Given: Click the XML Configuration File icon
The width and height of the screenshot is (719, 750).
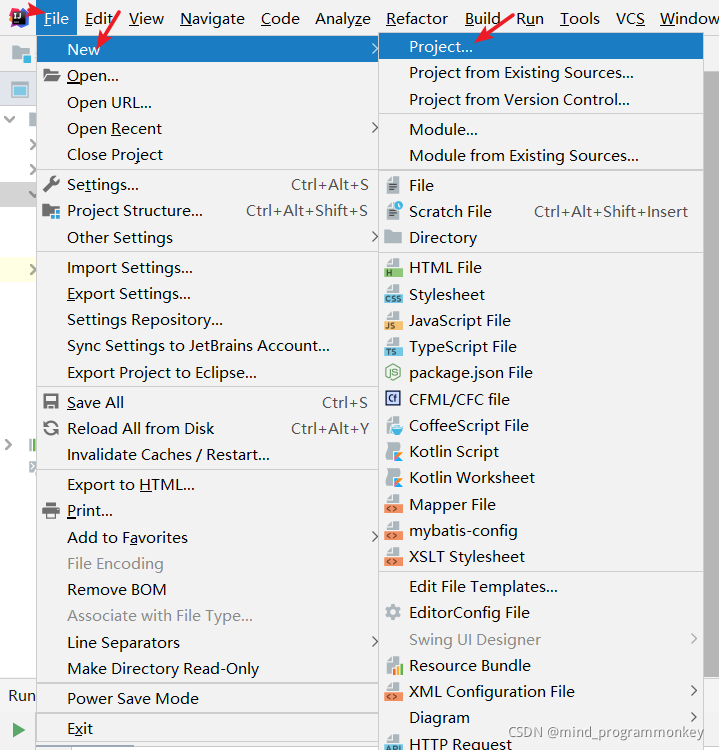Looking at the screenshot, I should coord(393,692).
